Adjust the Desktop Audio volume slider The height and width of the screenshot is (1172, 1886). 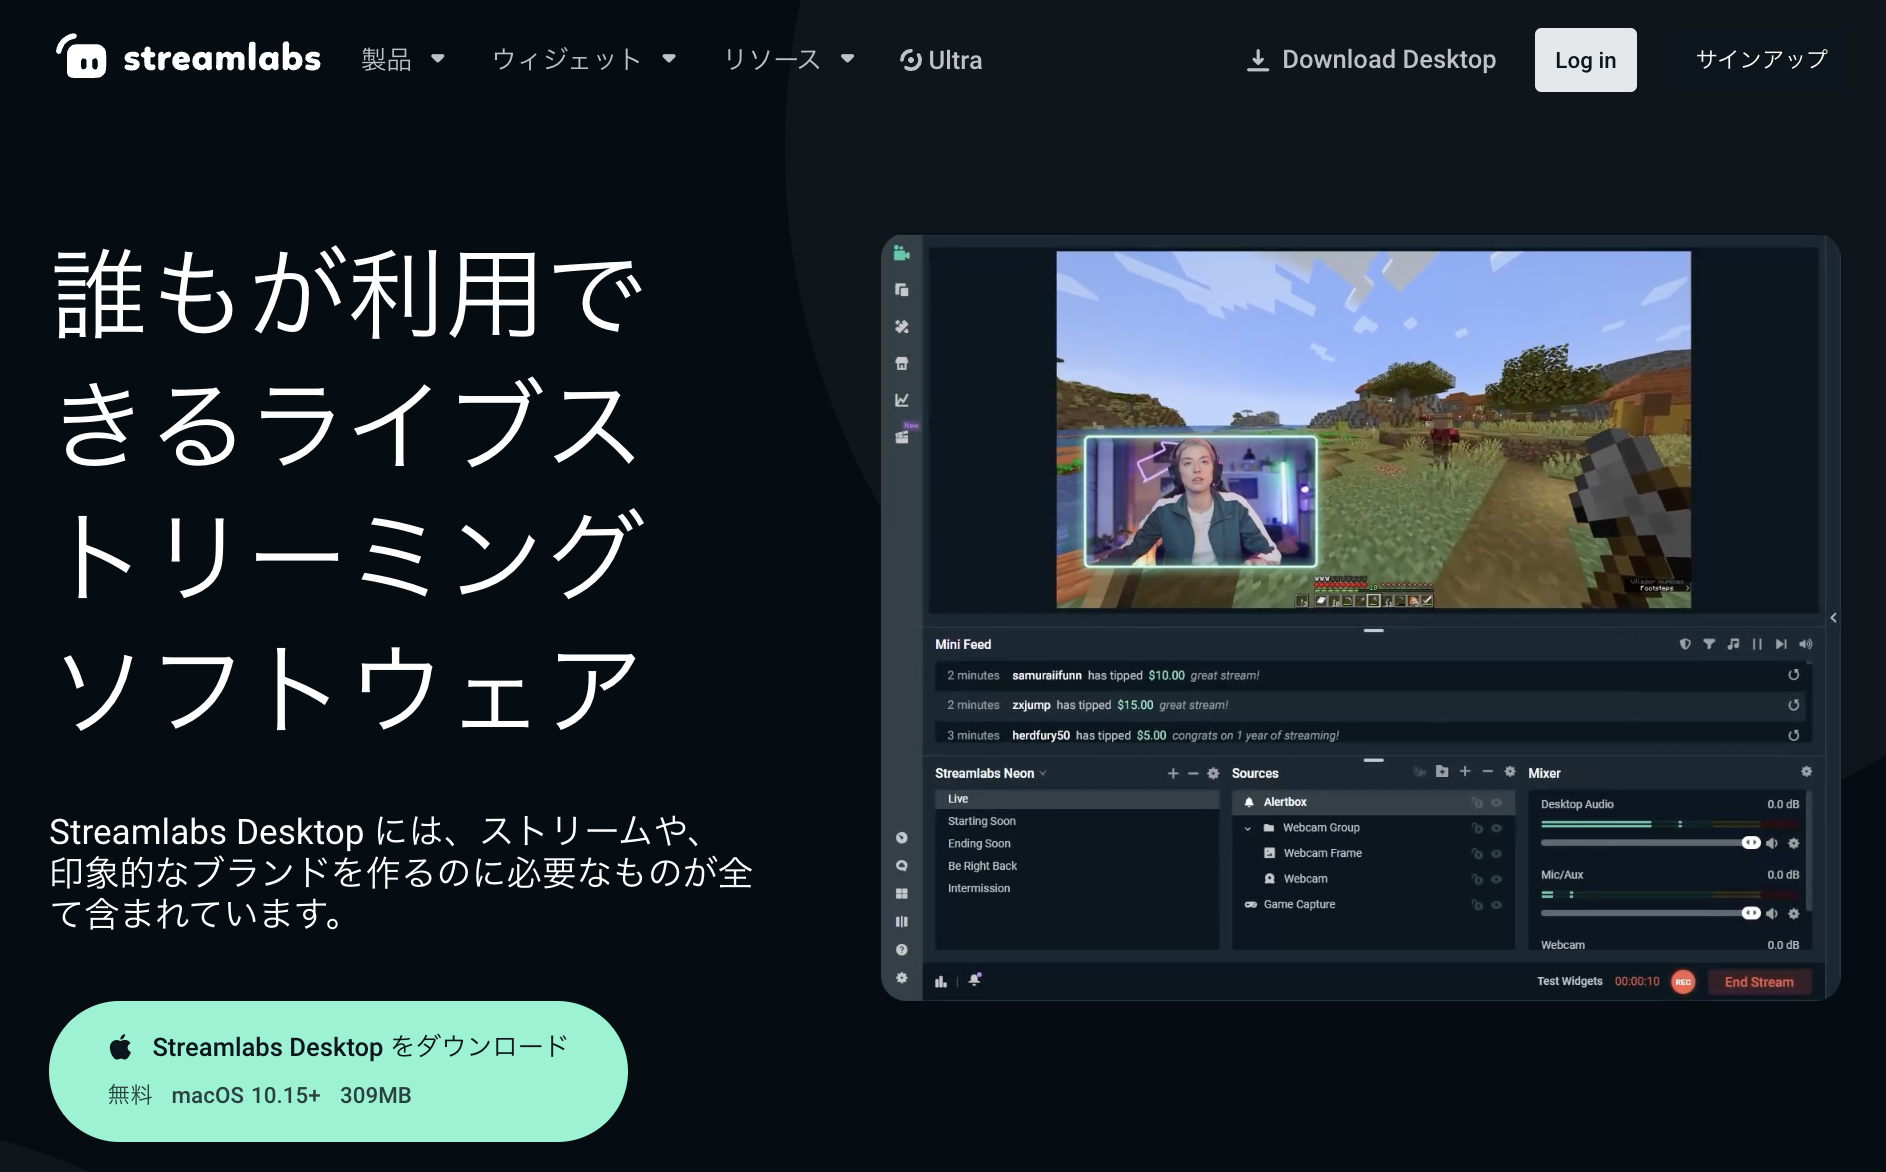click(x=1650, y=843)
